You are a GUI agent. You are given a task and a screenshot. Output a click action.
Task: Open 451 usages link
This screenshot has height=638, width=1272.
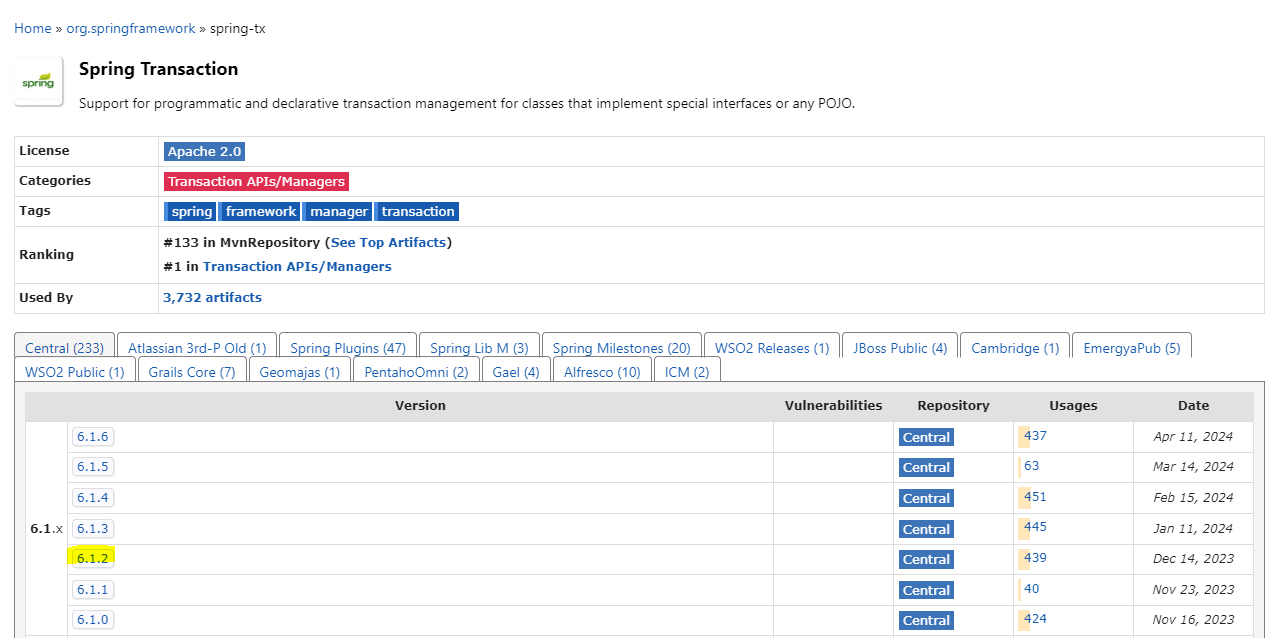(1035, 497)
